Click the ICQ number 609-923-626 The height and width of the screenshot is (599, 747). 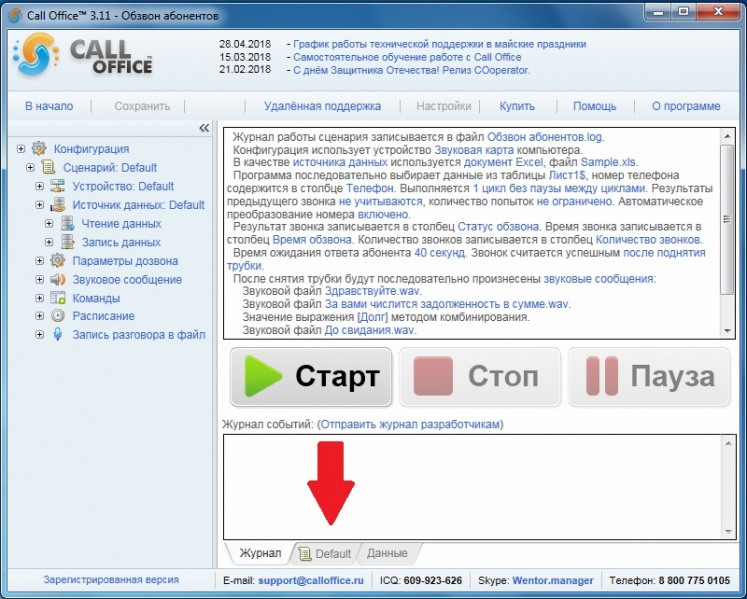pyautogui.click(x=433, y=580)
